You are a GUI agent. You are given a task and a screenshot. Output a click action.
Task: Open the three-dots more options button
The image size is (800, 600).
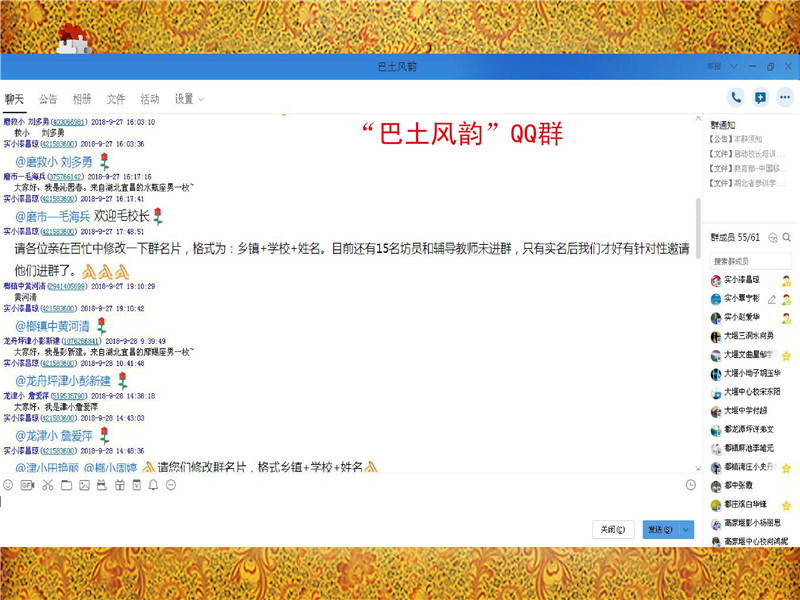tap(784, 97)
